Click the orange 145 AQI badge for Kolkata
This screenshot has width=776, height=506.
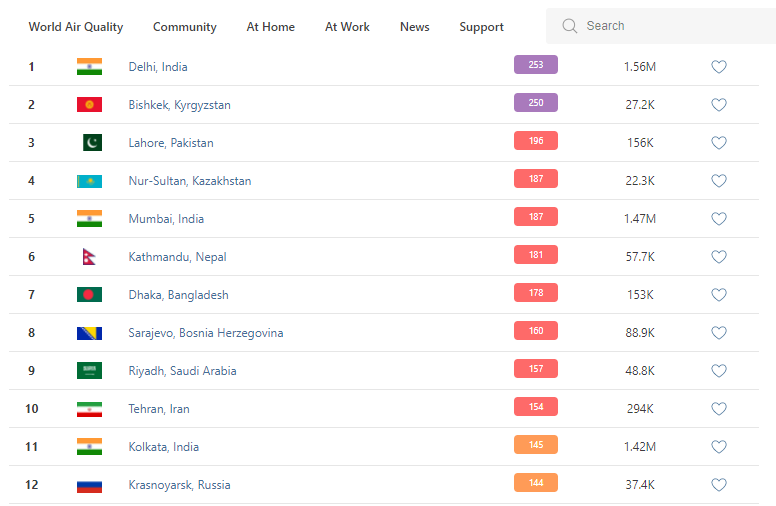(x=536, y=445)
